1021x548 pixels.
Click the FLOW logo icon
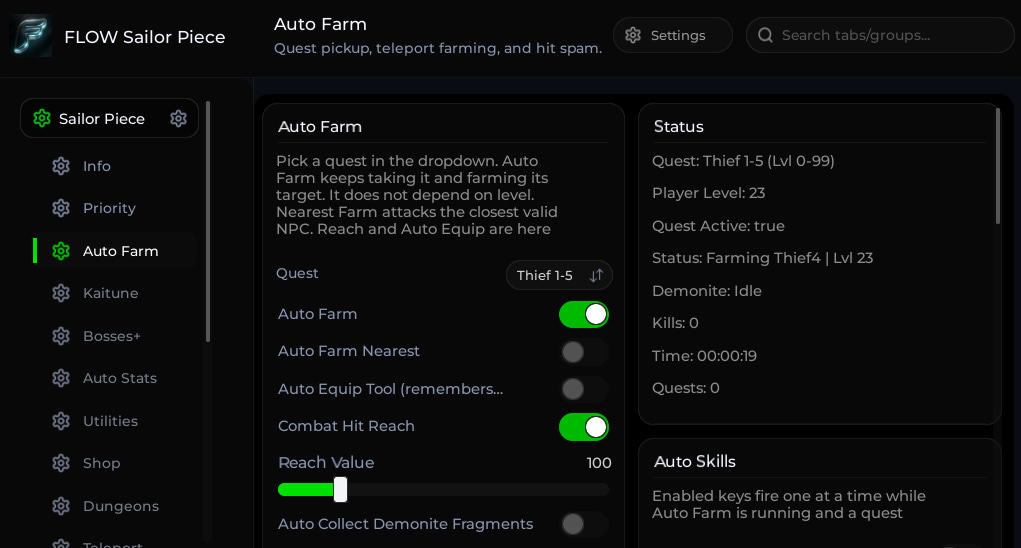pyautogui.click(x=31, y=36)
